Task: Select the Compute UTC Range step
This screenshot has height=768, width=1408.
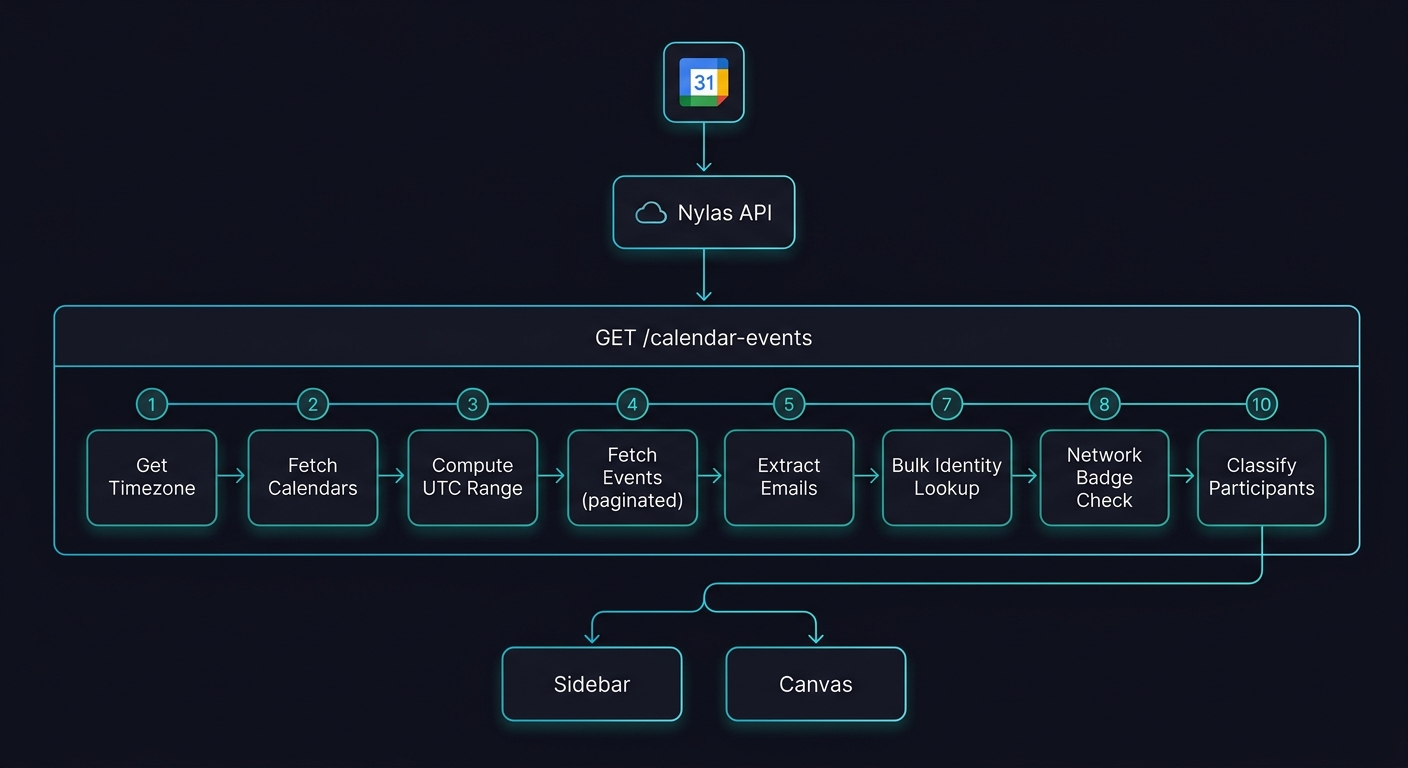Action: point(472,477)
